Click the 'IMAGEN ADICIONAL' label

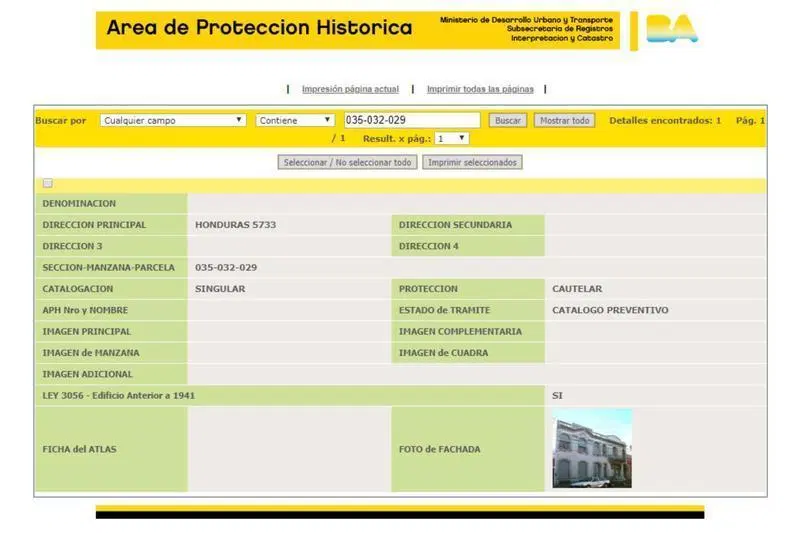[87, 374]
